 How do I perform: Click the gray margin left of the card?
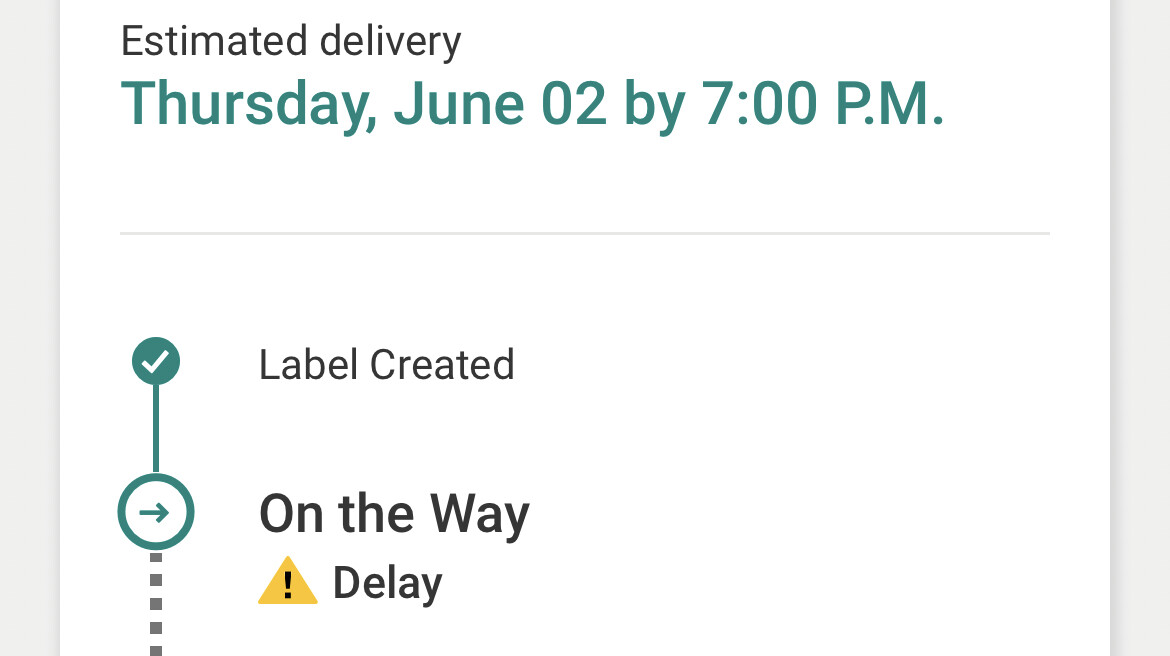(29, 328)
